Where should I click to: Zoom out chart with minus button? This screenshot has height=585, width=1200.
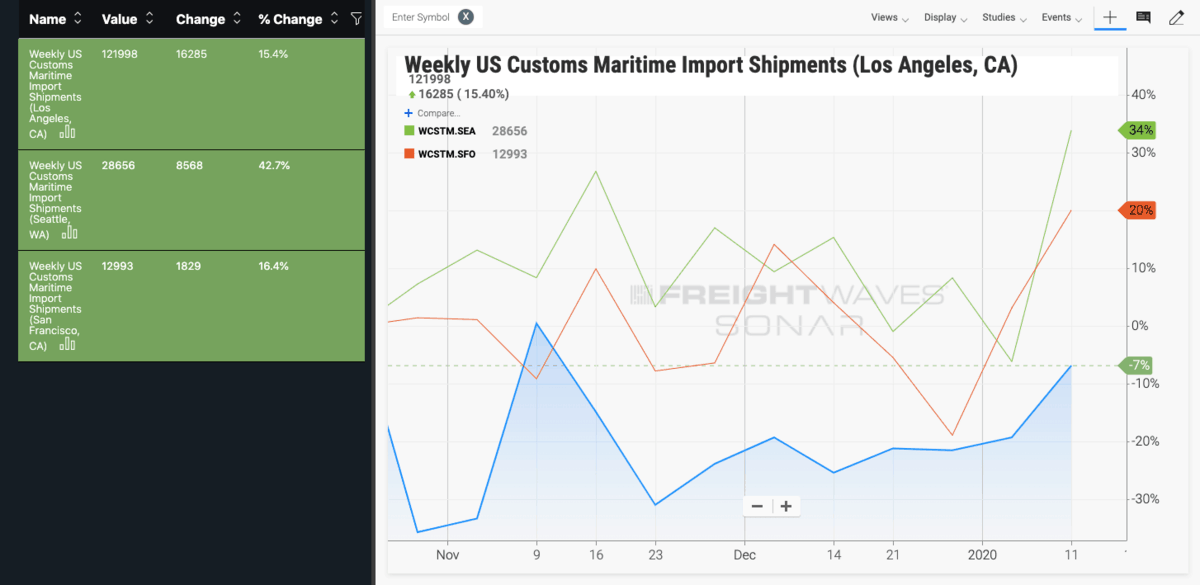(757, 506)
